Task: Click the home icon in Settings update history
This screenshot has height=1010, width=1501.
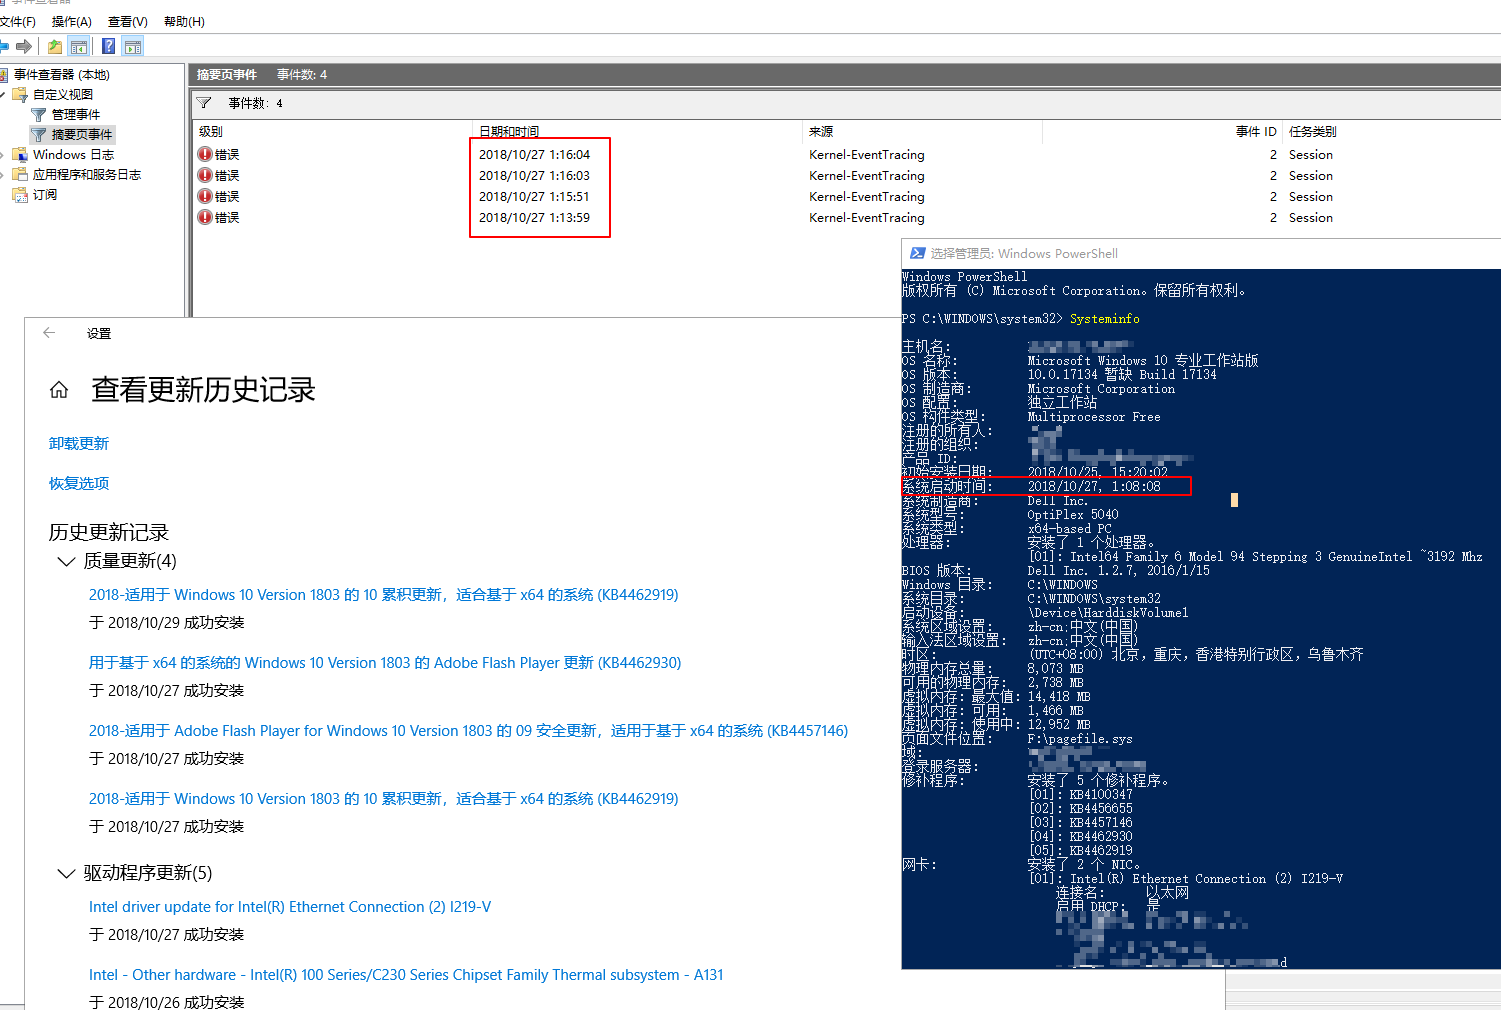Action: coord(59,390)
